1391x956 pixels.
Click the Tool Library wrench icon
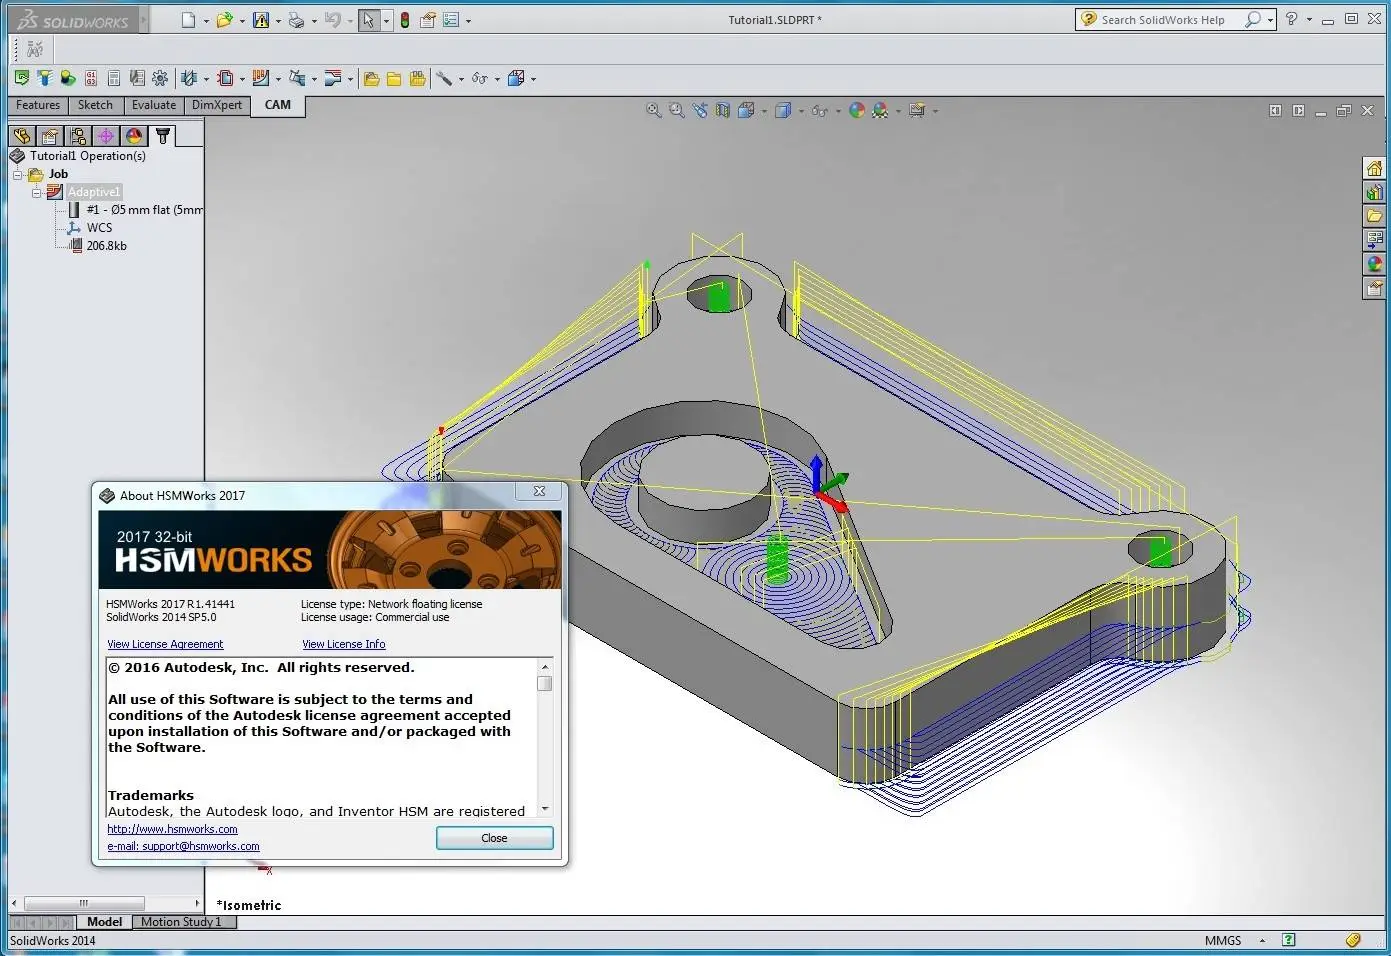(x=444, y=78)
